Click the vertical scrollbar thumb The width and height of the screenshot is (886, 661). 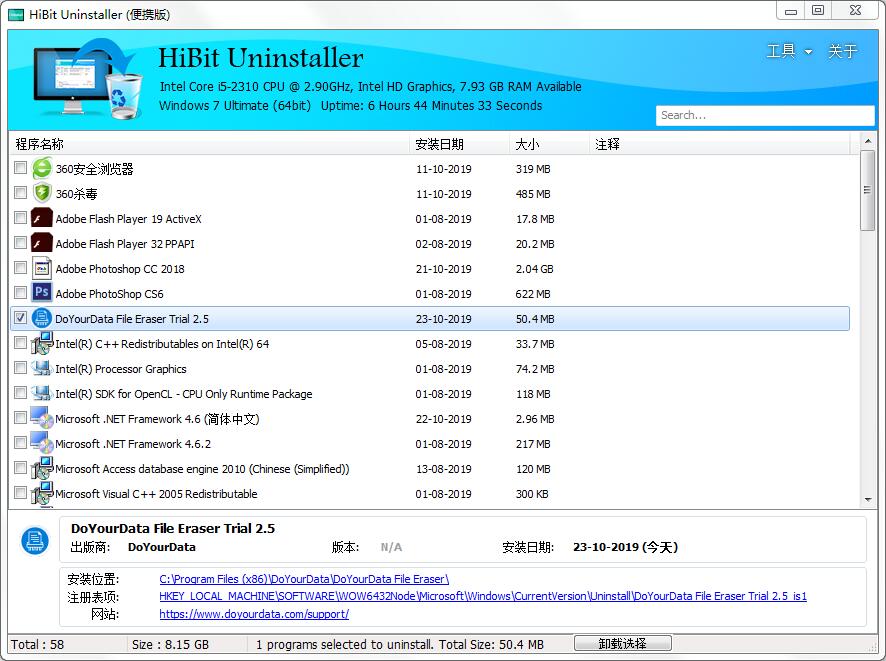(x=868, y=190)
